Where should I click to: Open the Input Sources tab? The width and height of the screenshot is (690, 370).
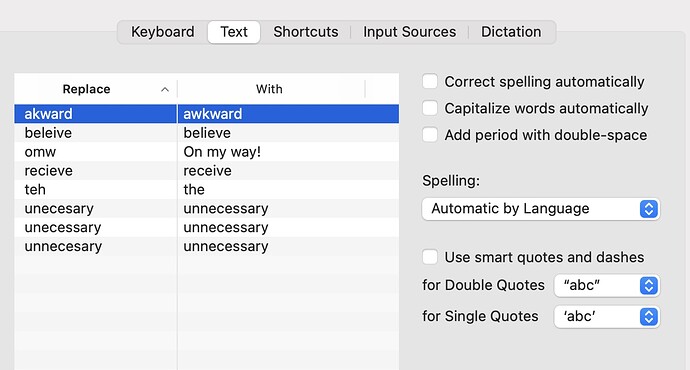tap(410, 32)
